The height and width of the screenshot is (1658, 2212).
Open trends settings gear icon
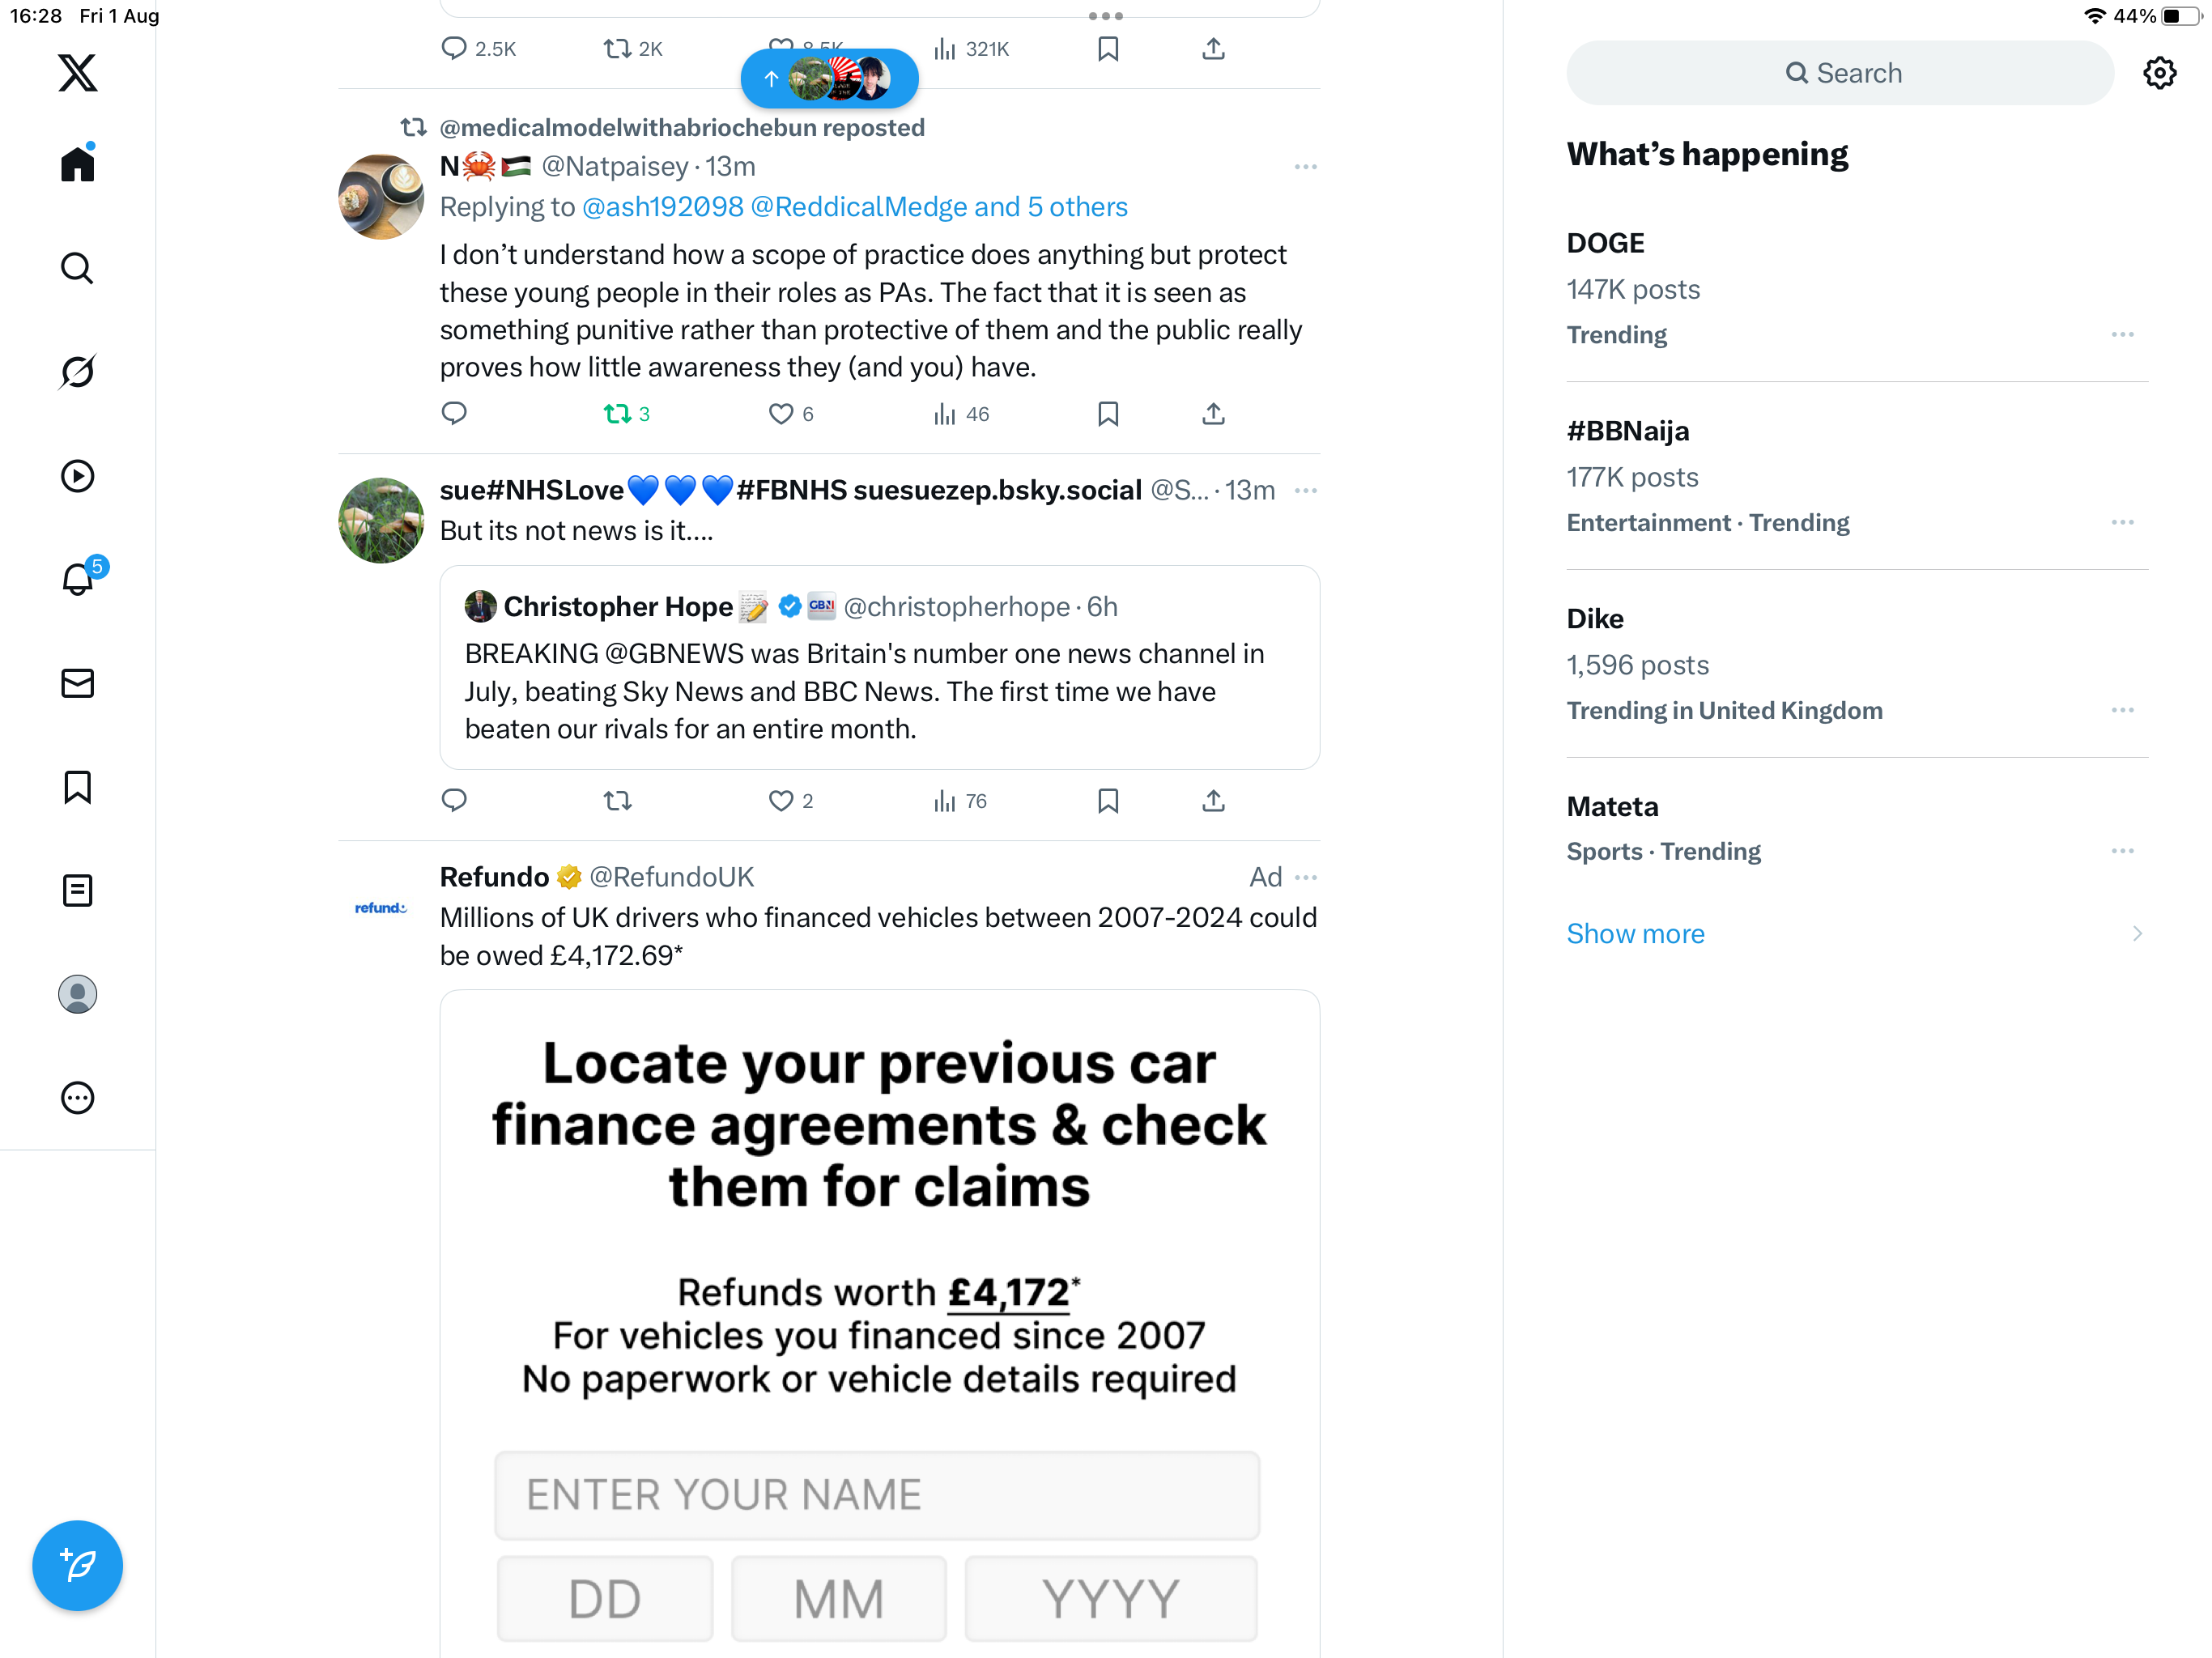click(2159, 73)
